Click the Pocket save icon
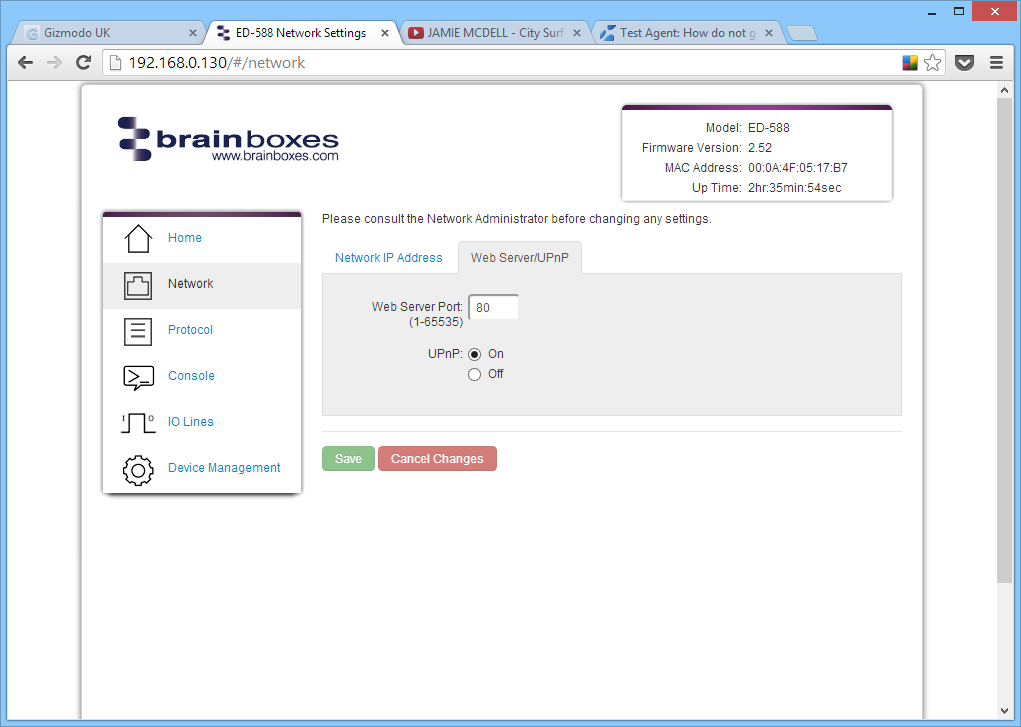This screenshot has height=727, width=1021. click(964, 62)
